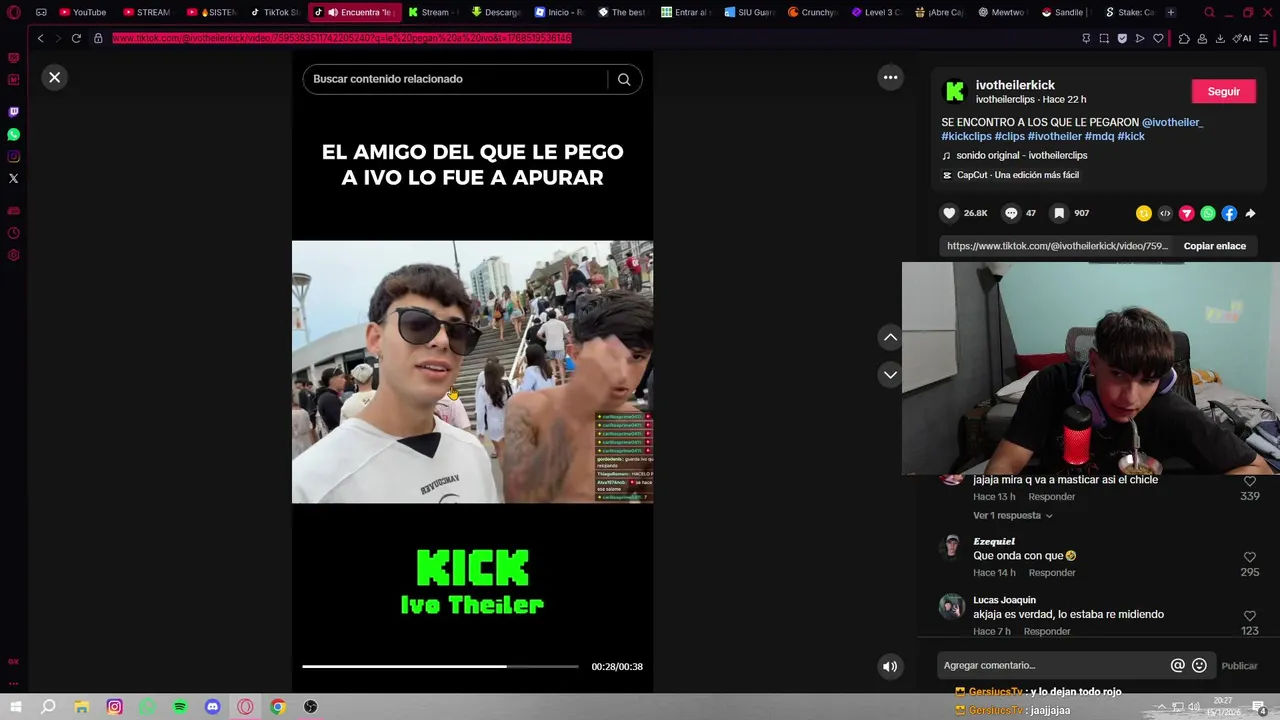This screenshot has height=720, width=1280.
Task: Open WhatsApp in Opera sidebar
Action: (x=13, y=134)
